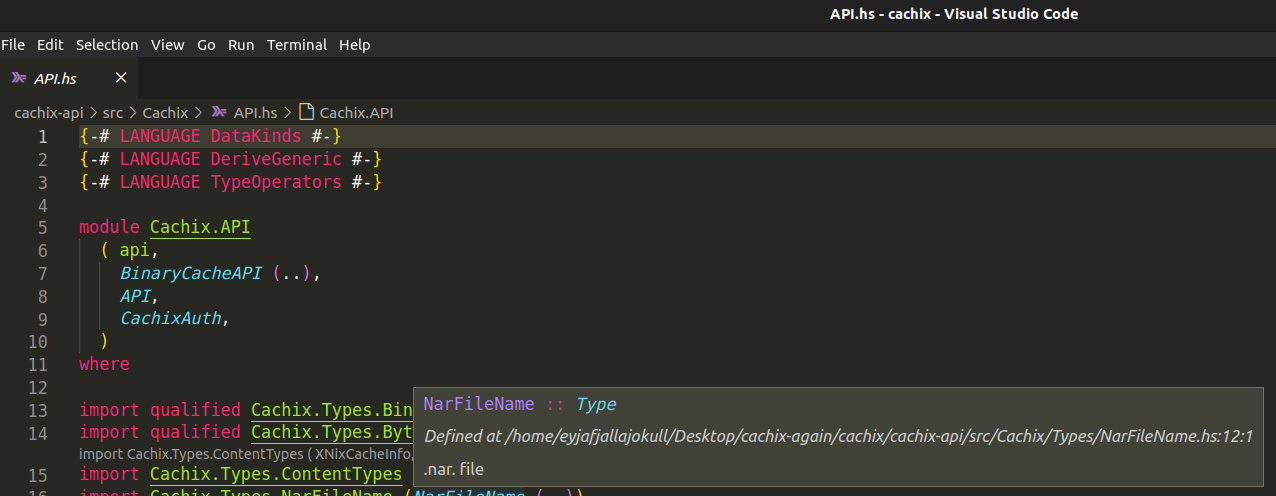Open the Edit menu
This screenshot has height=496, width=1276.
[x=50, y=45]
